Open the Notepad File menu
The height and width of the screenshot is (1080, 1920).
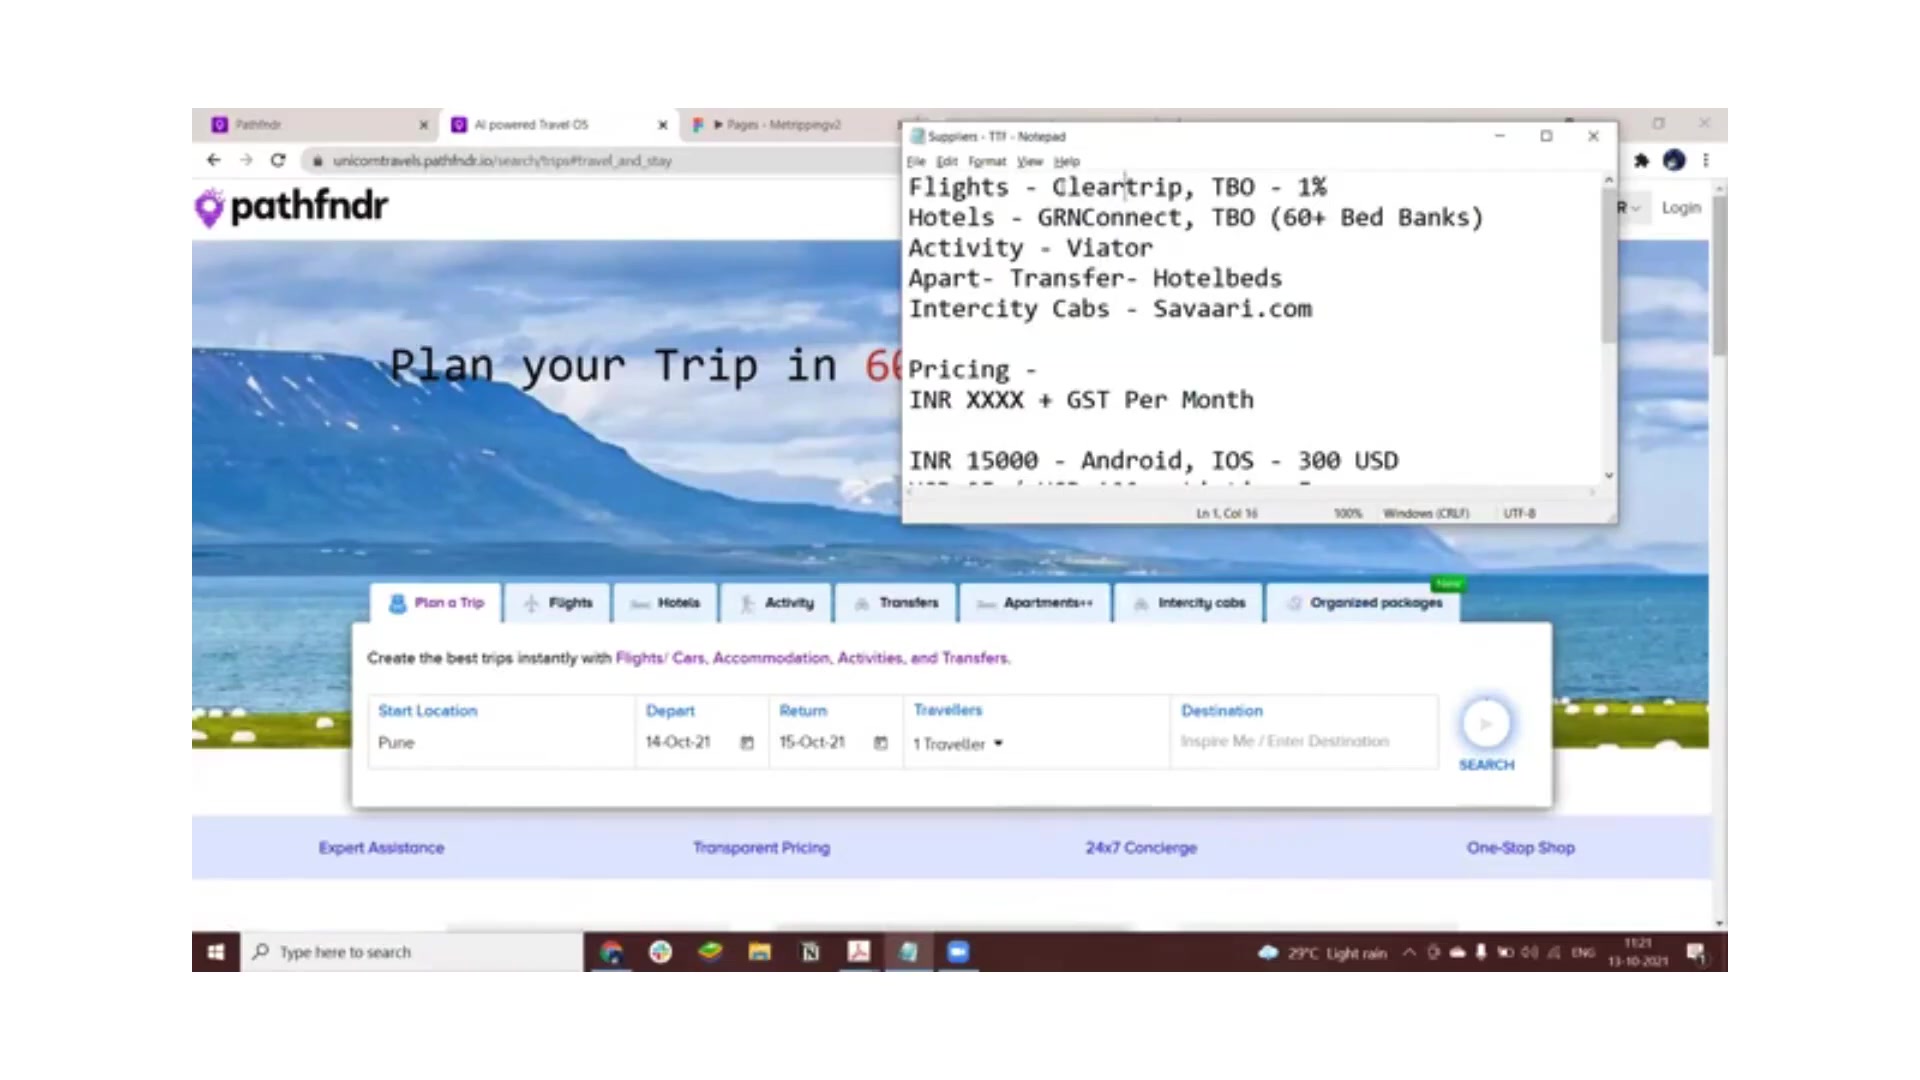[x=916, y=161]
